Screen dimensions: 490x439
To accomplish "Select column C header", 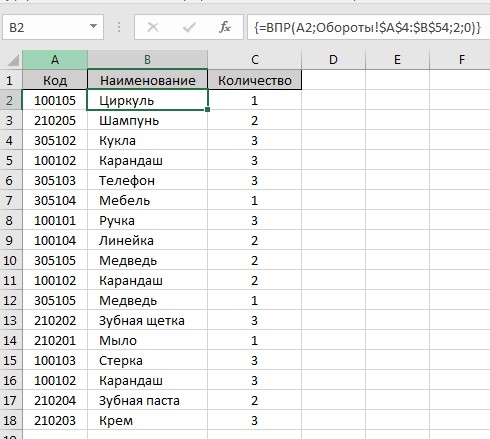I will (255, 60).
